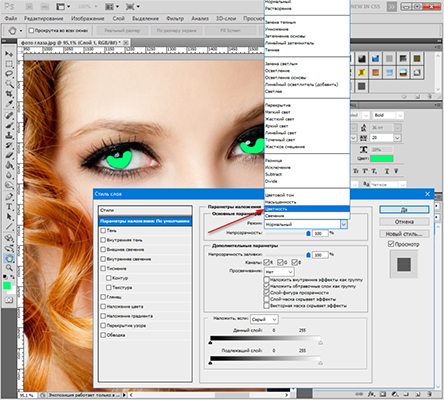Click the Да button

[404, 210]
